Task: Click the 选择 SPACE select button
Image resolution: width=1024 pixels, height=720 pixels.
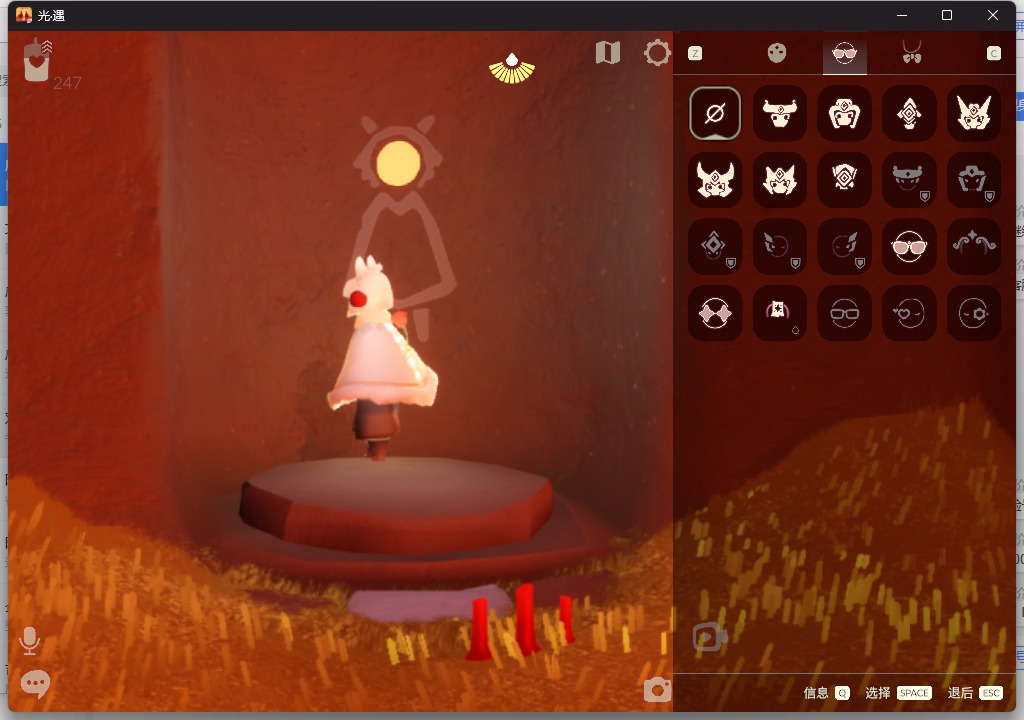Action: pyautogui.click(x=899, y=693)
